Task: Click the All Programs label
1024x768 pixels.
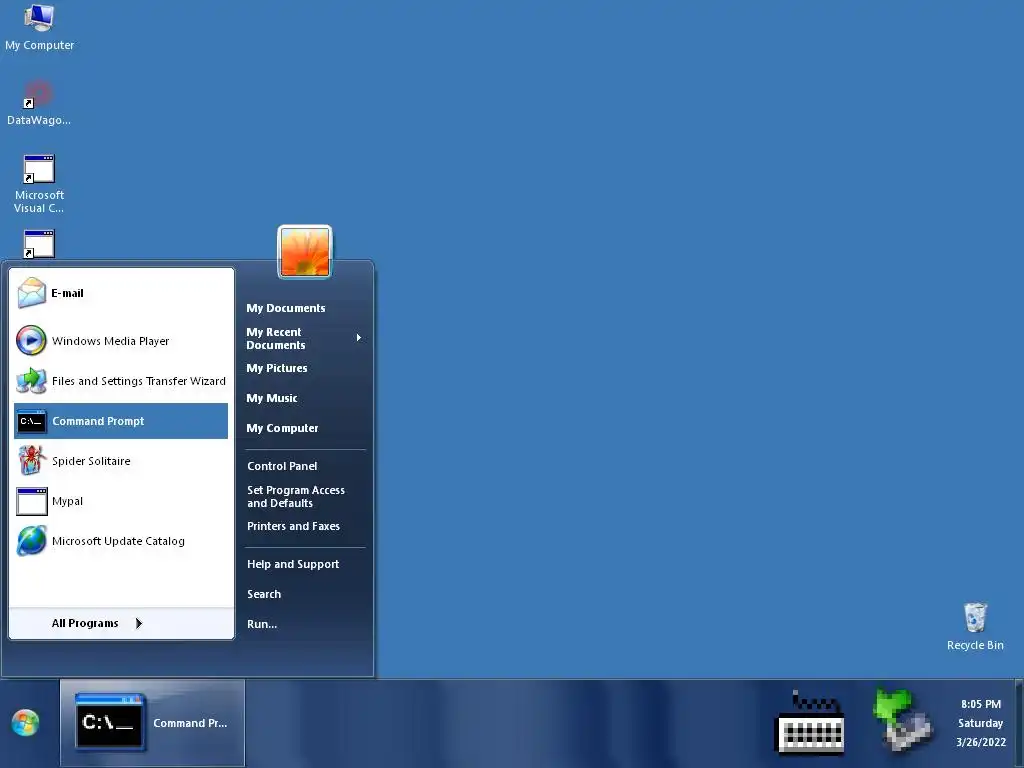Action: 85,623
